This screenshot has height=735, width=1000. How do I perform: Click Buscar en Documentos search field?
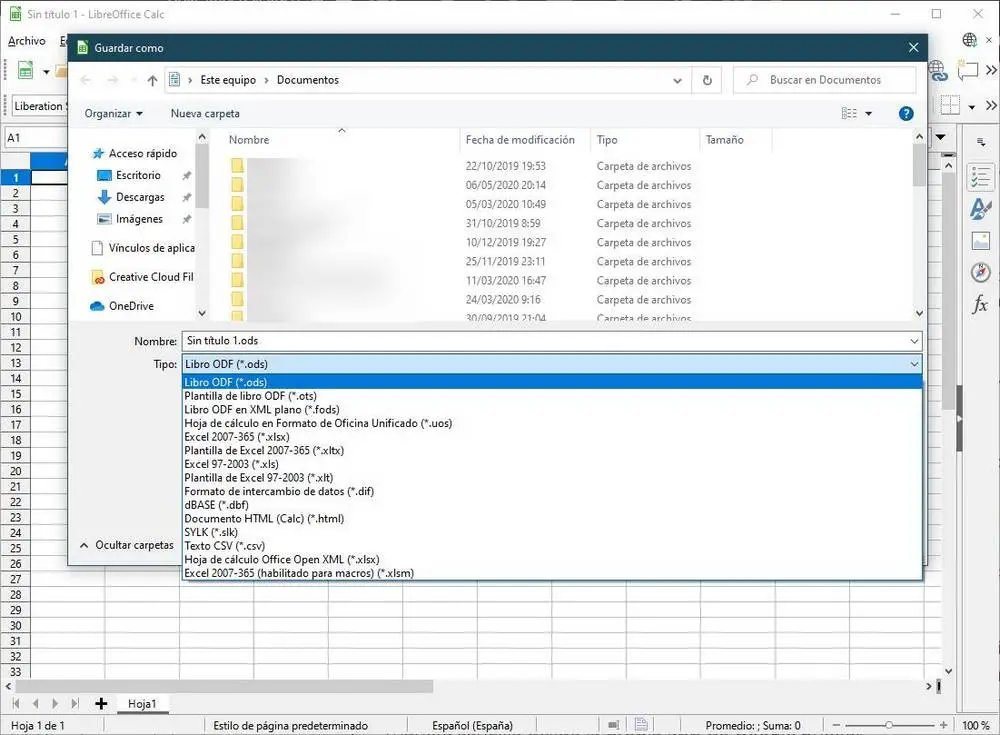(x=825, y=80)
